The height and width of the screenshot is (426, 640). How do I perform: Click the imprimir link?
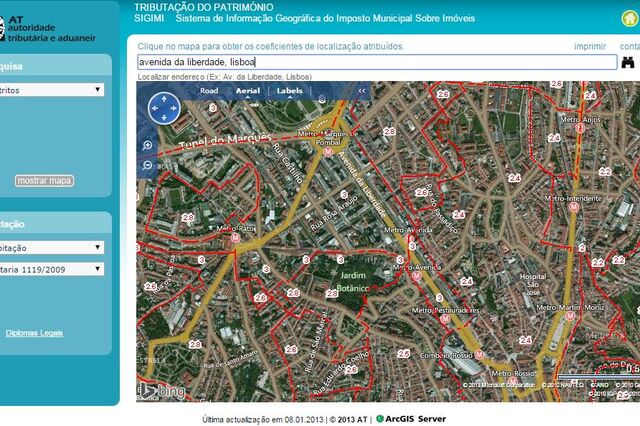[x=590, y=47]
